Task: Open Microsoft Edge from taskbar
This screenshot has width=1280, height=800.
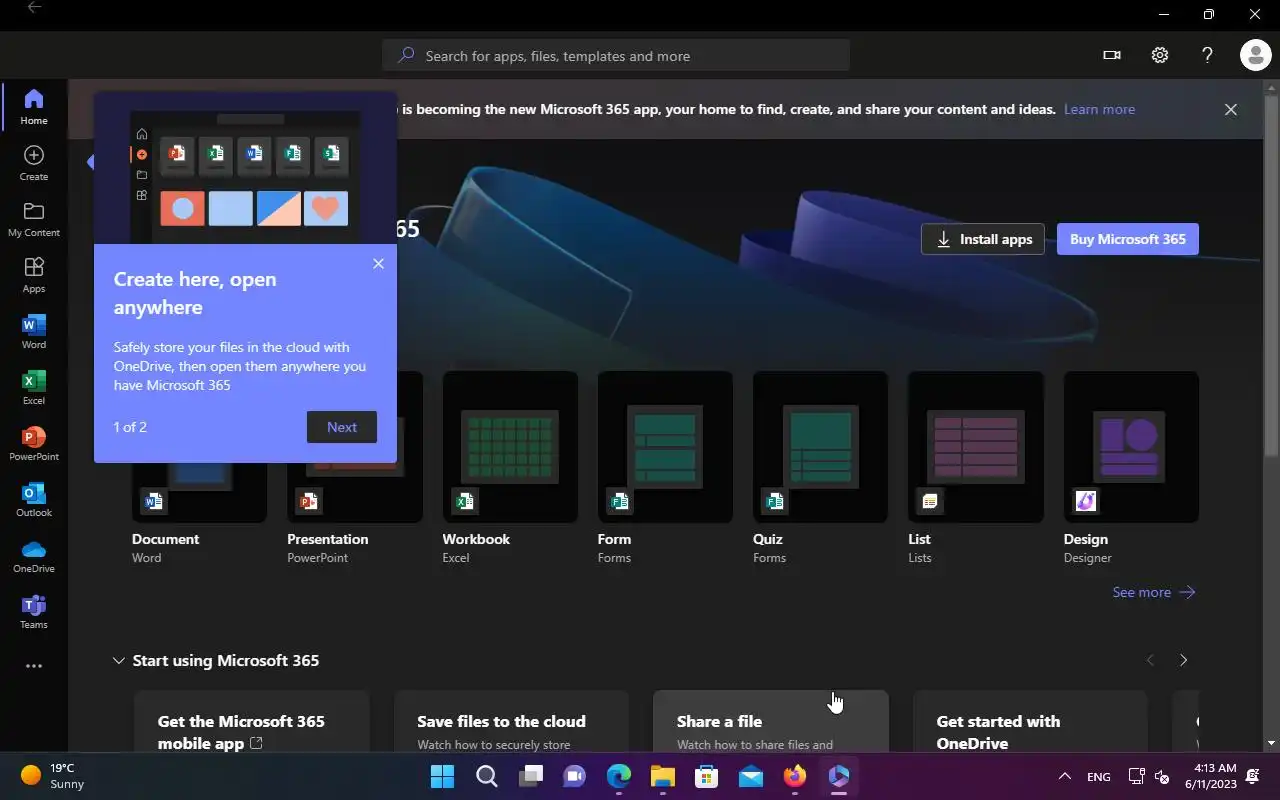Action: [x=619, y=776]
